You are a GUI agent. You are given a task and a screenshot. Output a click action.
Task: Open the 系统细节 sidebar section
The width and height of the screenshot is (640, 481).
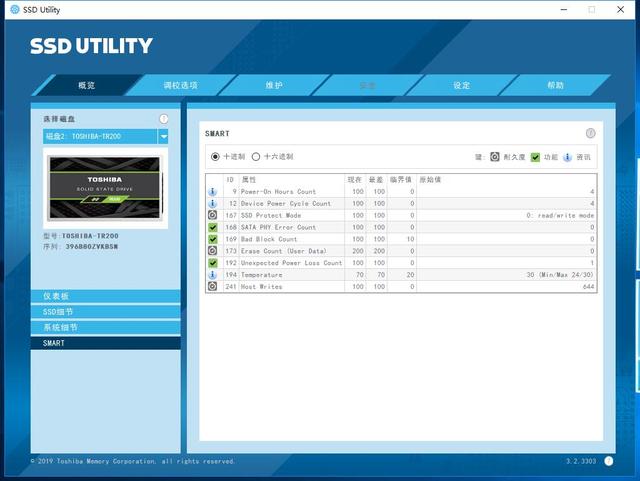coord(105,327)
